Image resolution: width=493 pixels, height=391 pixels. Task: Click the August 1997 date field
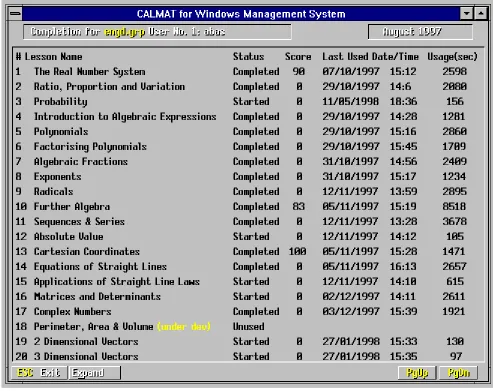(x=420, y=32)
